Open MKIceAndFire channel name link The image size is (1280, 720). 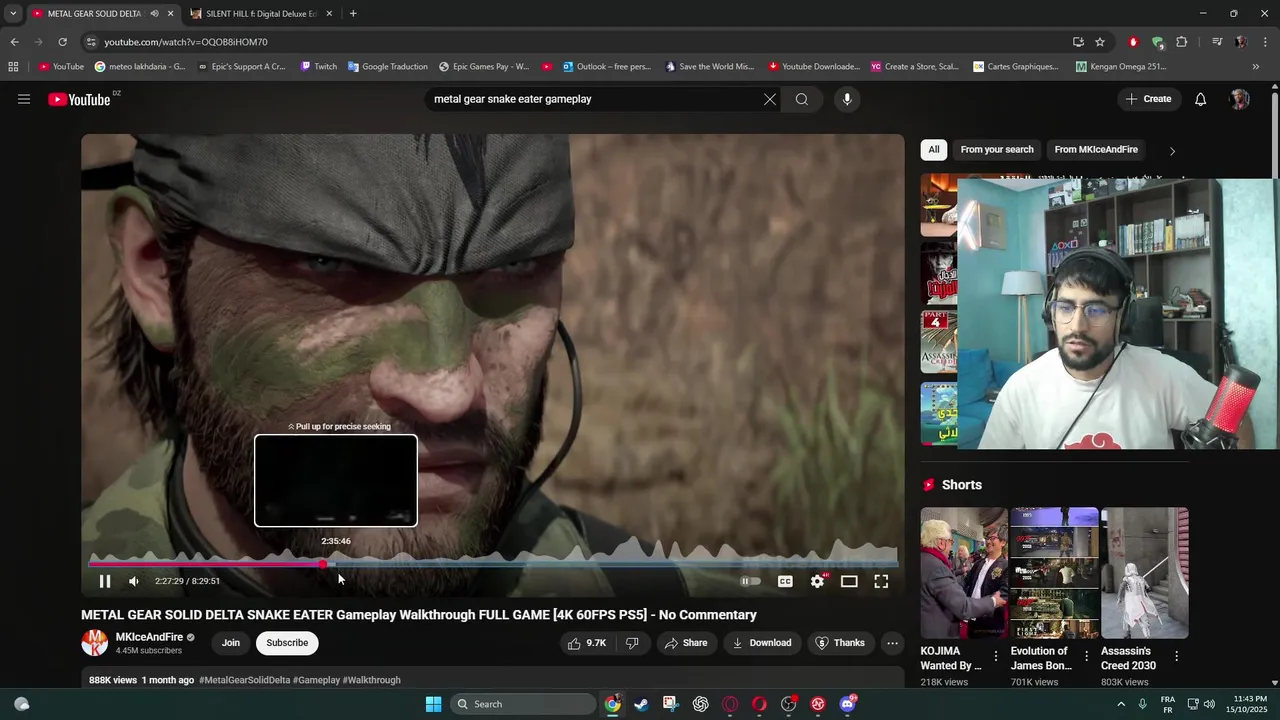[149, 637]
